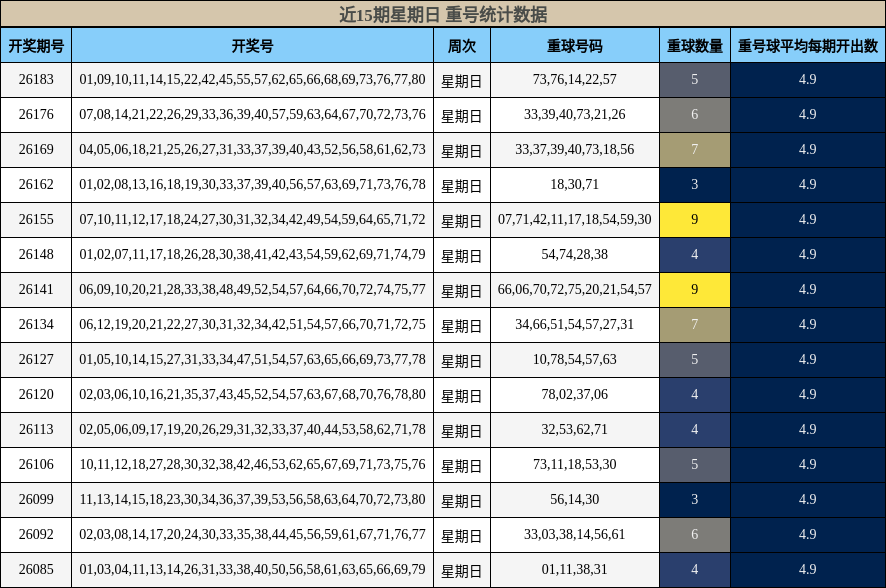Select period number 26176
The width and height of the screenshot is (886, 588).
36,115
